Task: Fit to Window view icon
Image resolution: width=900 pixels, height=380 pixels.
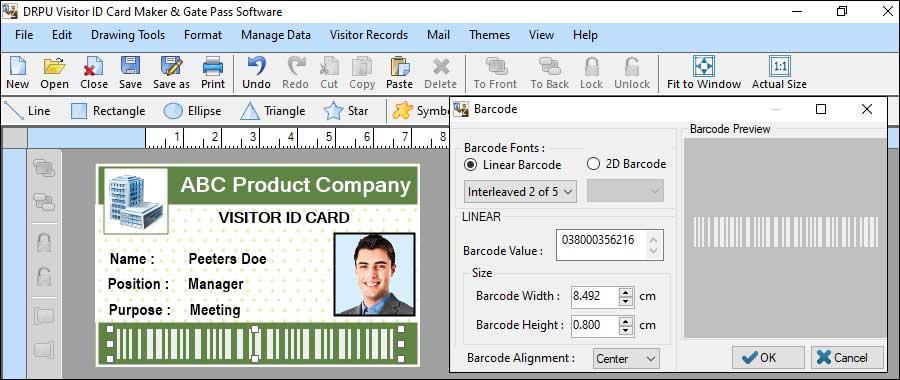Action: [704, 72]
